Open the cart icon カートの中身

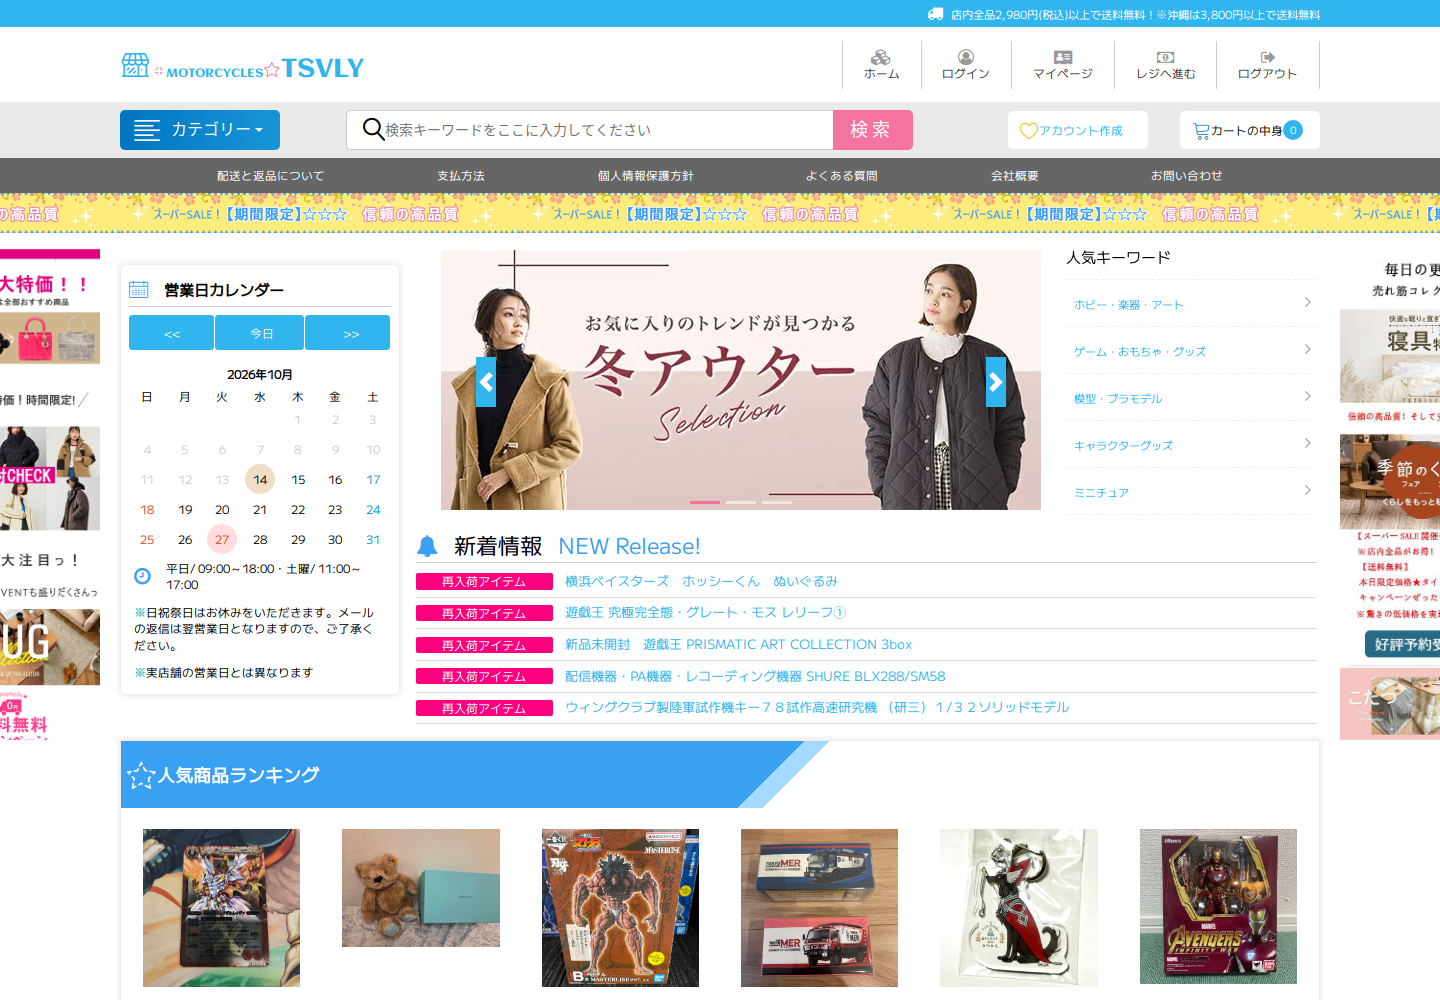point(1201,131)
